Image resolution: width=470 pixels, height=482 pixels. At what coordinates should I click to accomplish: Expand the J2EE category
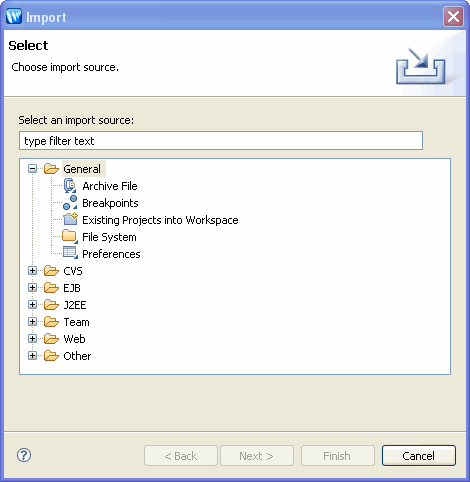[x=32, y=305]
